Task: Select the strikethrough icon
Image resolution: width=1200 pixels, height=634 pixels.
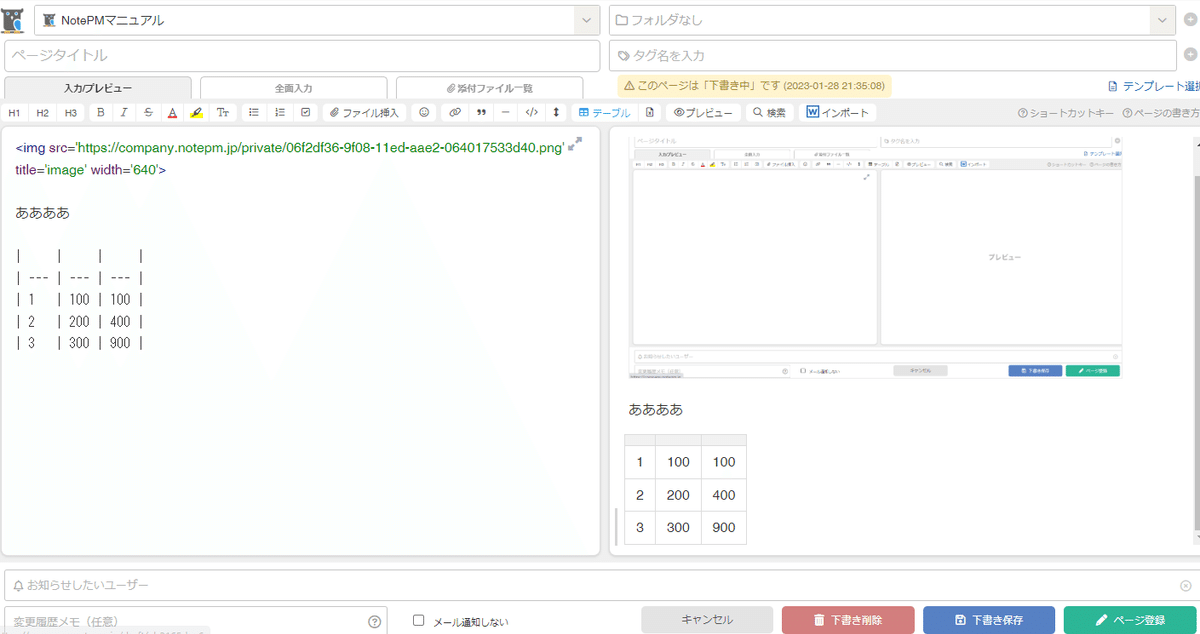Action: coord(148,112)
